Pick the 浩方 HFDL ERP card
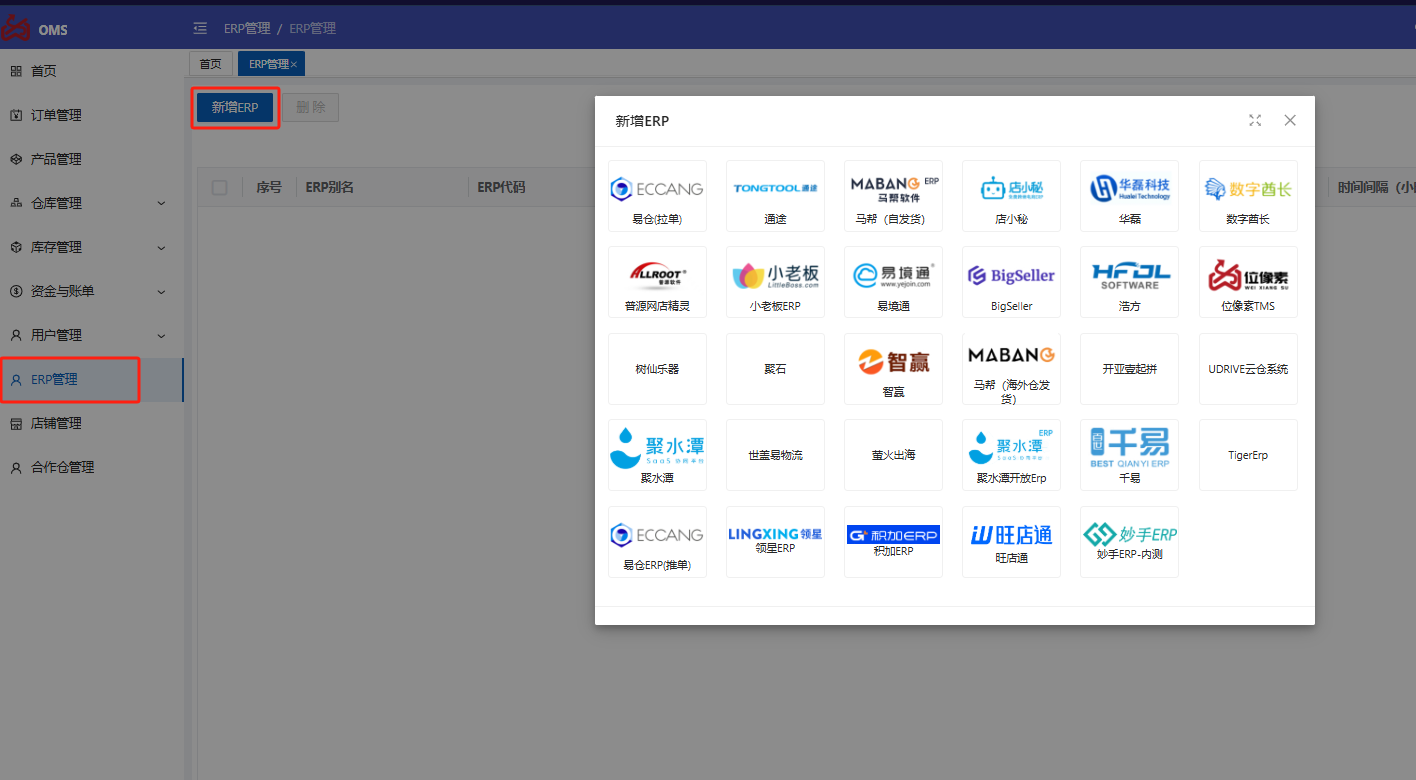Viewport: 1416px width, 780px height. 1129,282
